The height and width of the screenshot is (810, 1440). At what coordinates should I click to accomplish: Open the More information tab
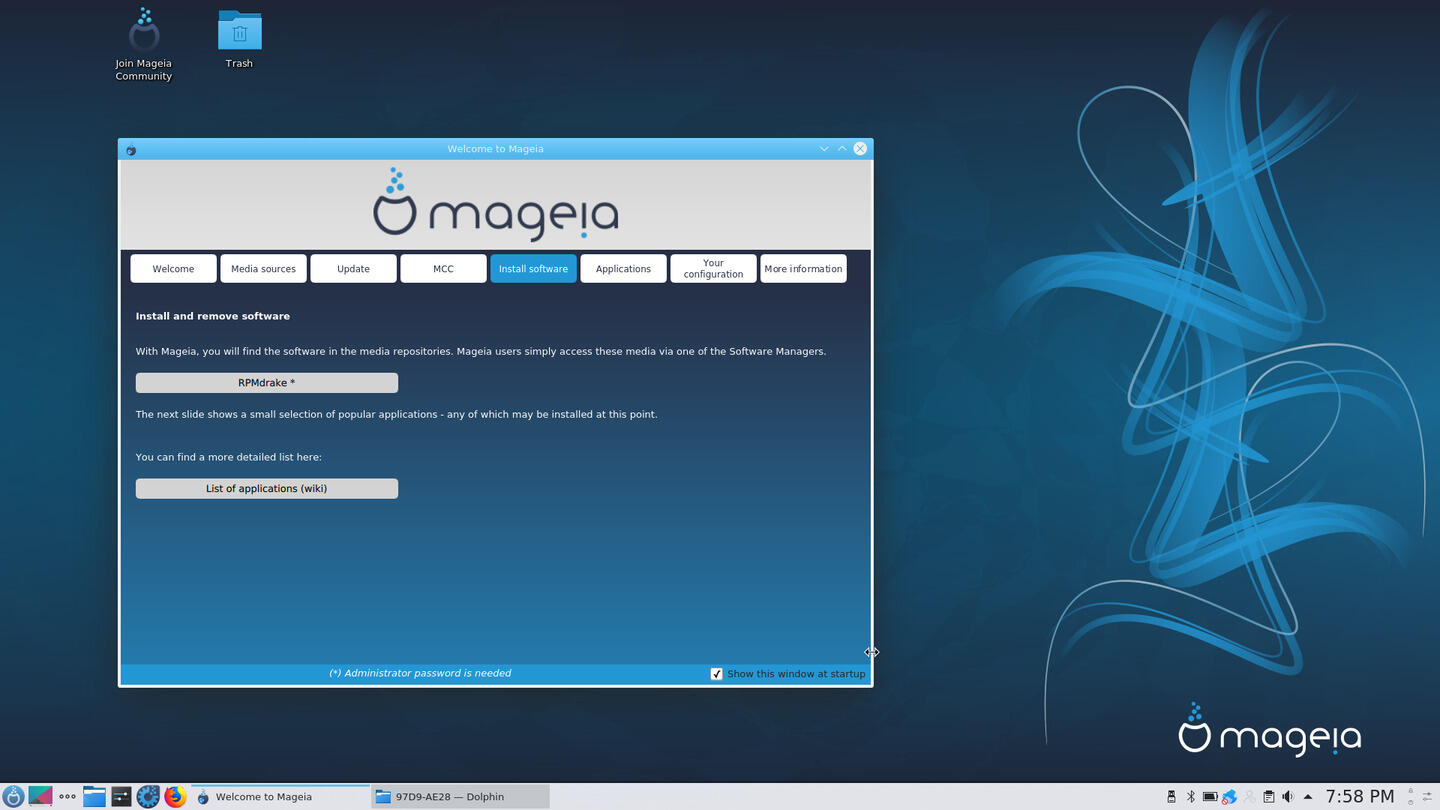(803, 269)
